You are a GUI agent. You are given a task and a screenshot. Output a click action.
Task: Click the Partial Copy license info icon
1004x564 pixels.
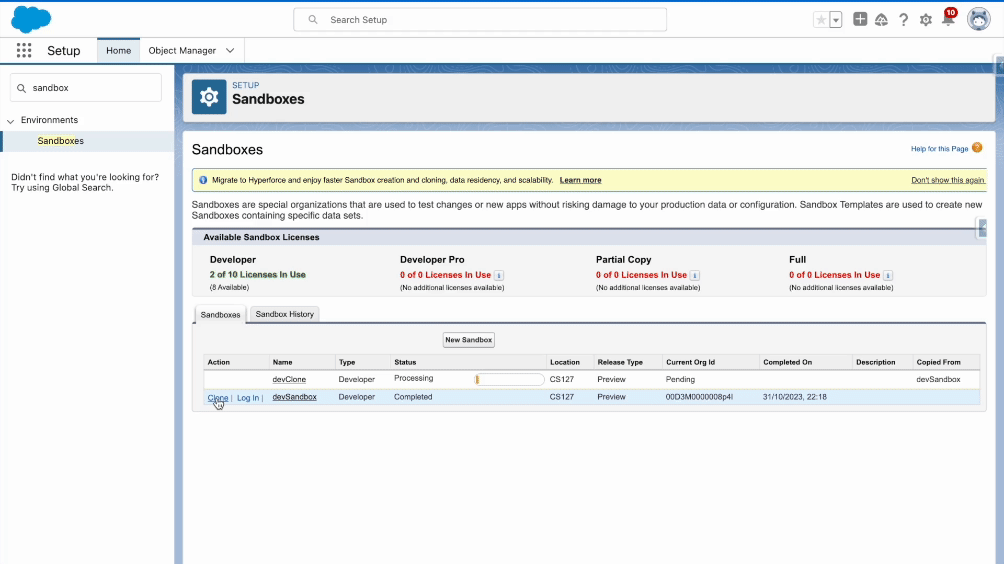[x=695, y=275]
